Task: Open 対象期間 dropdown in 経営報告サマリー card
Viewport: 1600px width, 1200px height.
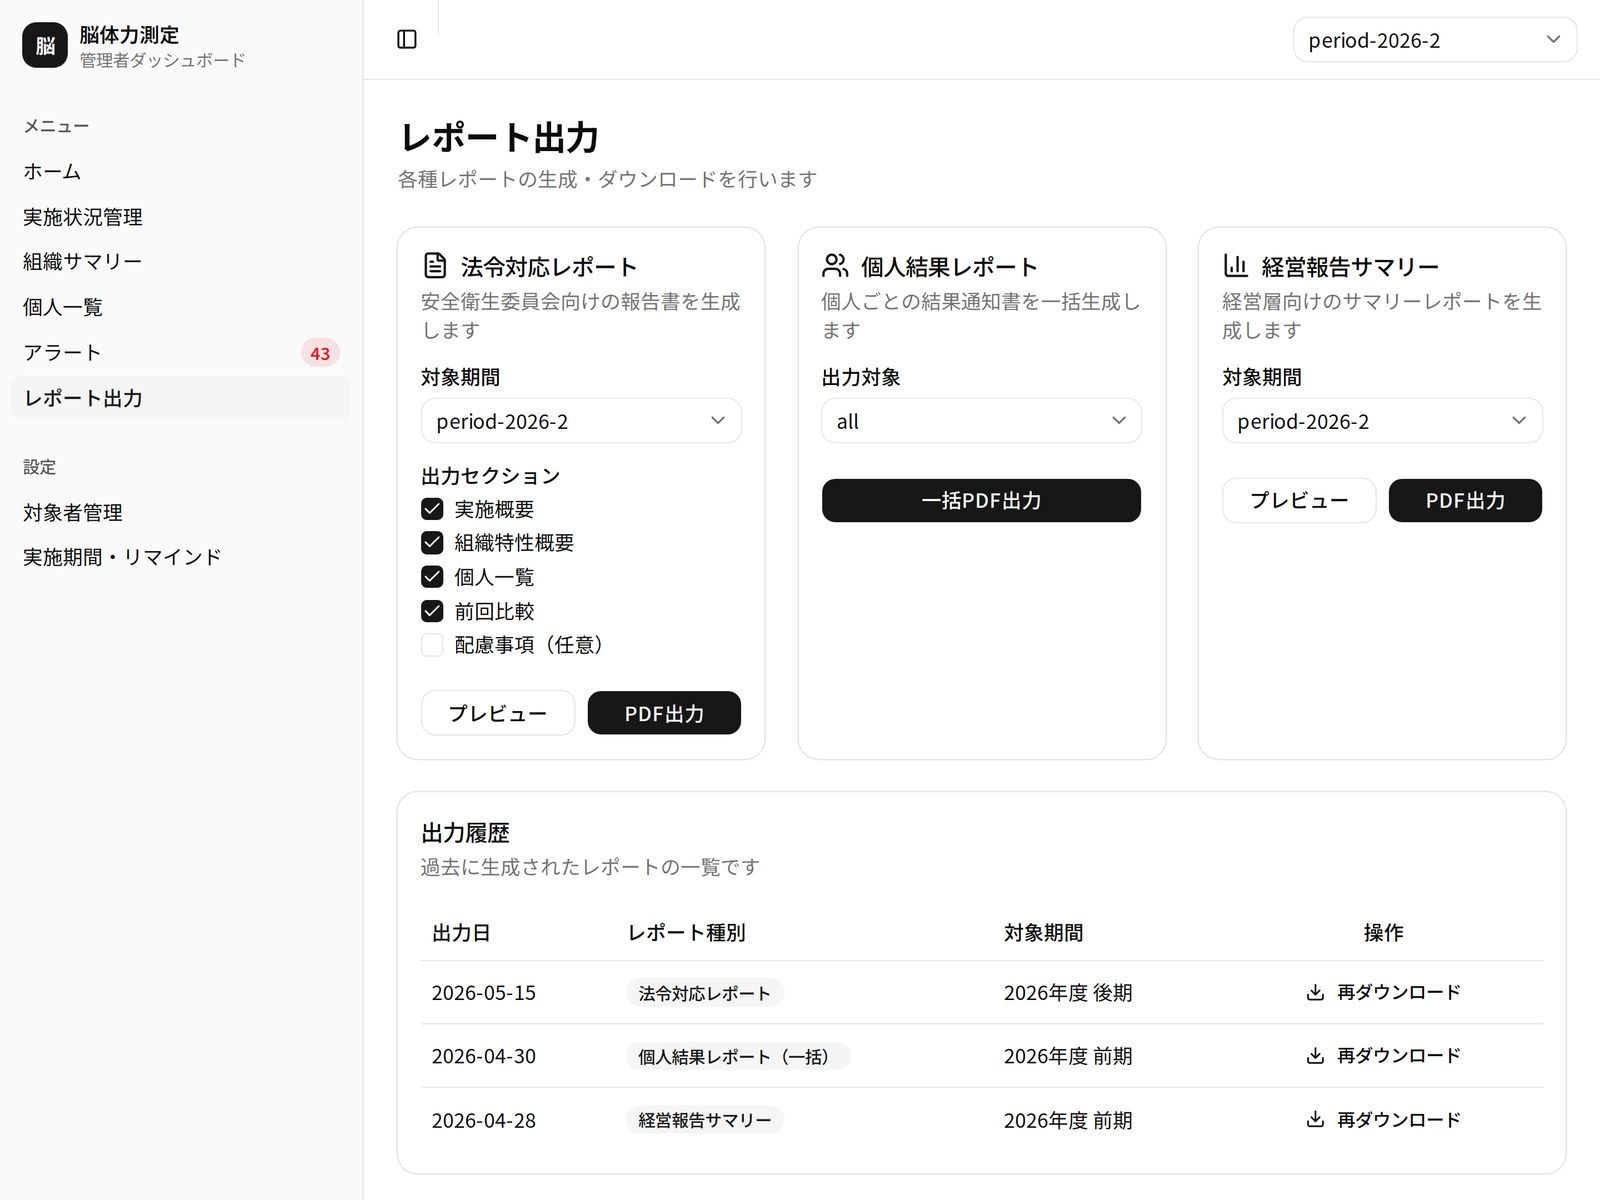Action: click(1382, 421)
